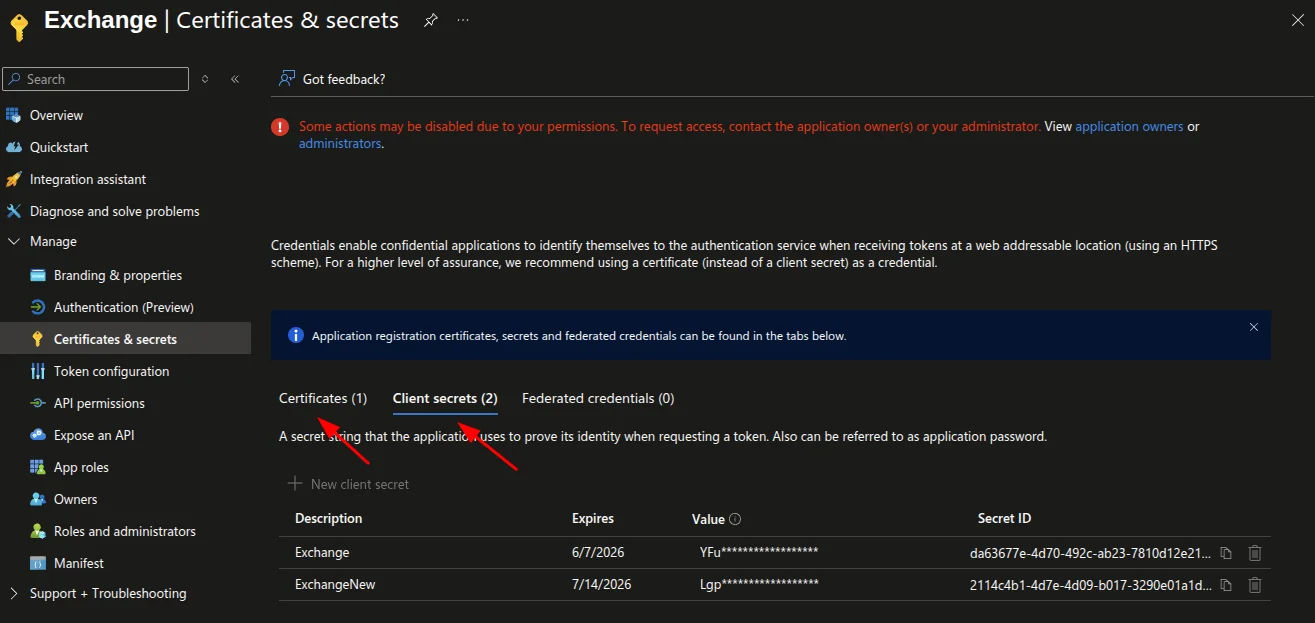
Task: Click the Quickstart cloud icon
Action: (x=13, y=147)
